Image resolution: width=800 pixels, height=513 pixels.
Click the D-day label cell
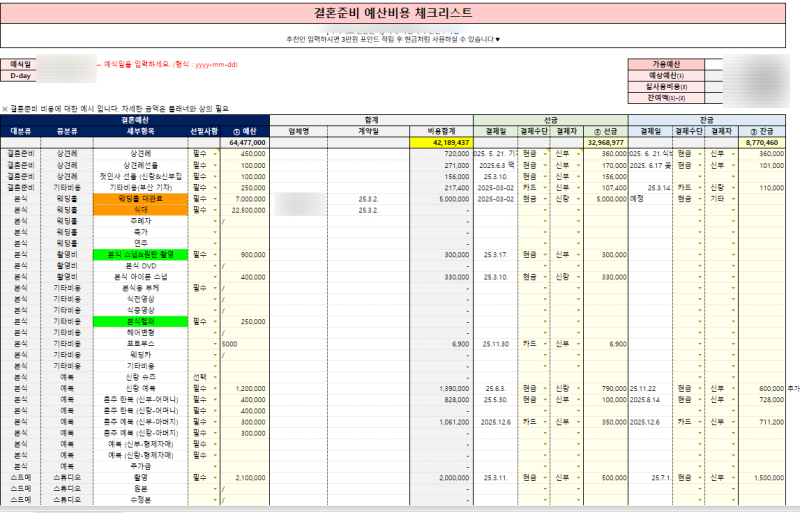[x=20, y=76]
